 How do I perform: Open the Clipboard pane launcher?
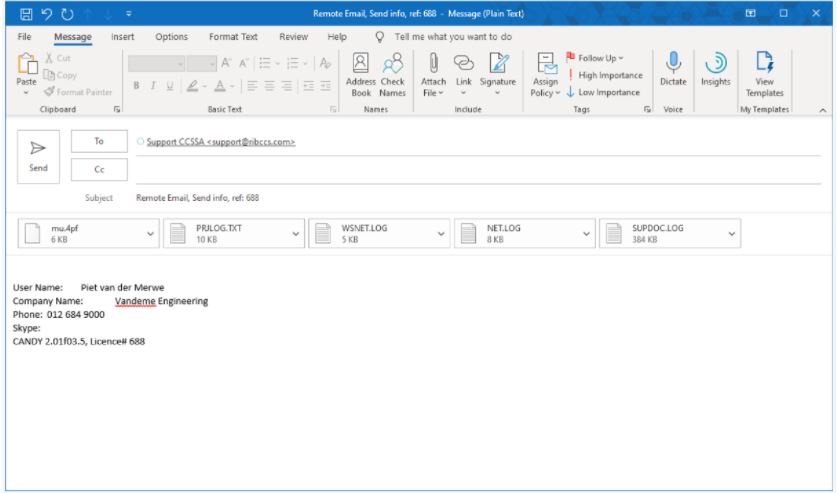[117, 109]
